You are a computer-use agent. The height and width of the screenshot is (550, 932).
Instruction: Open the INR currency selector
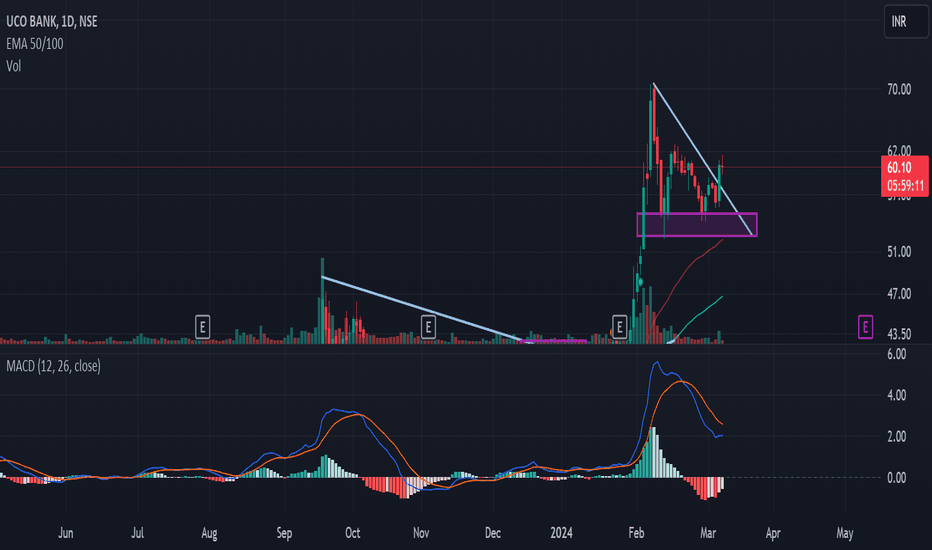pos(906,21)
